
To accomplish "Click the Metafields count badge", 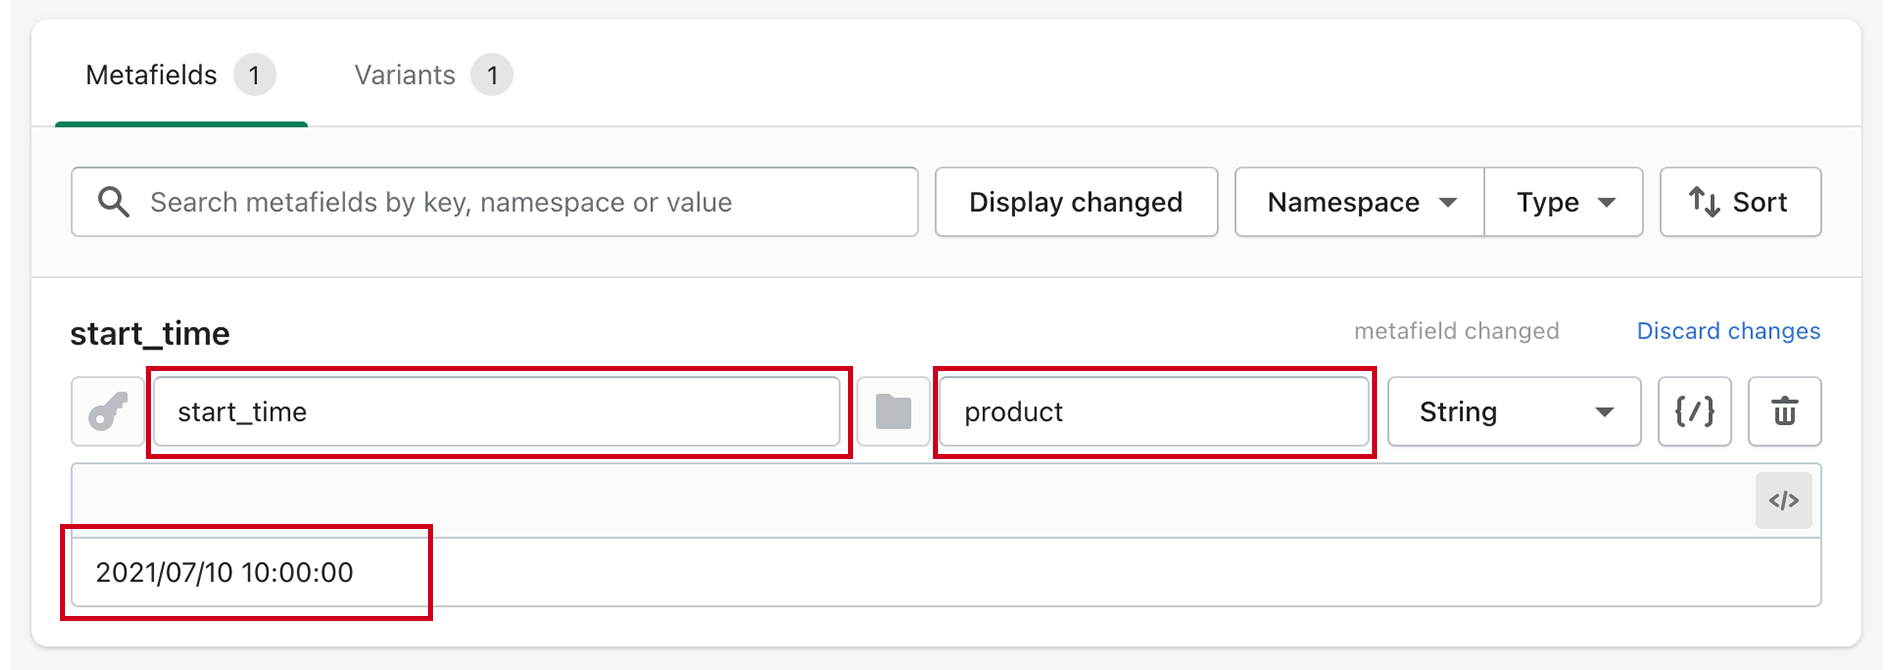I will pyautogui.click(x=255, y=75).
